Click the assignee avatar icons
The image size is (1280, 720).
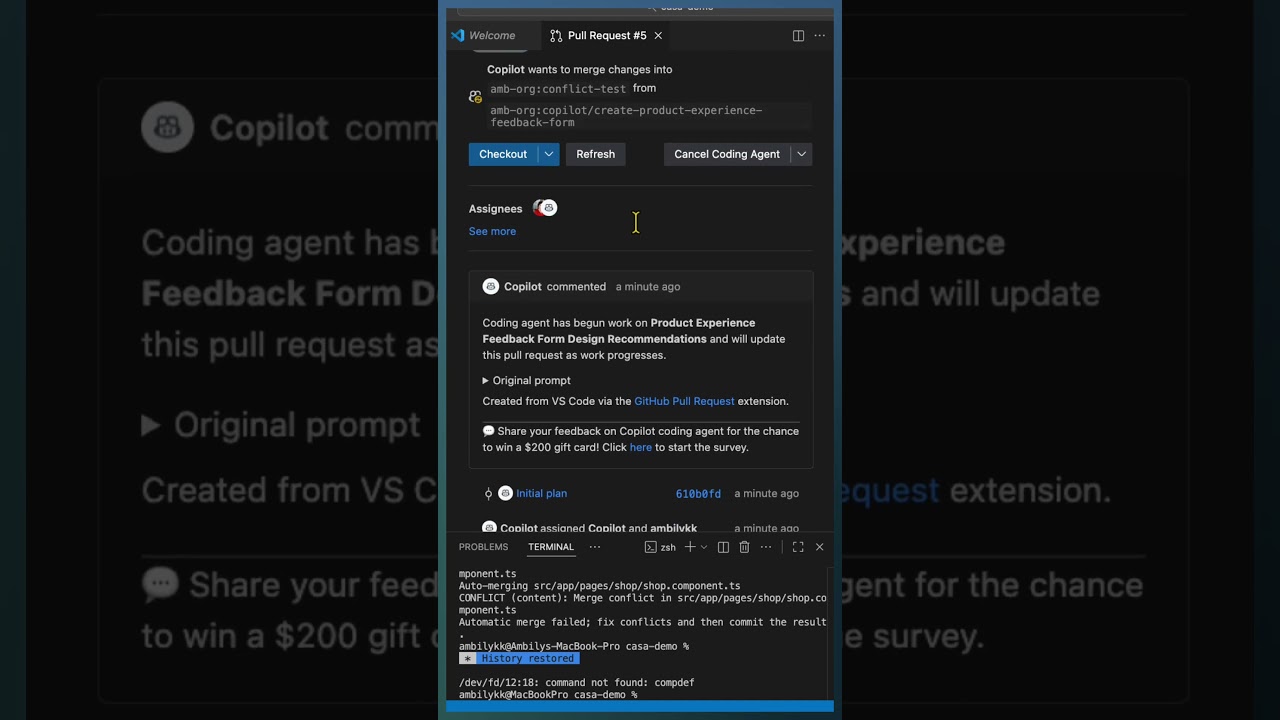click(545, 208)
